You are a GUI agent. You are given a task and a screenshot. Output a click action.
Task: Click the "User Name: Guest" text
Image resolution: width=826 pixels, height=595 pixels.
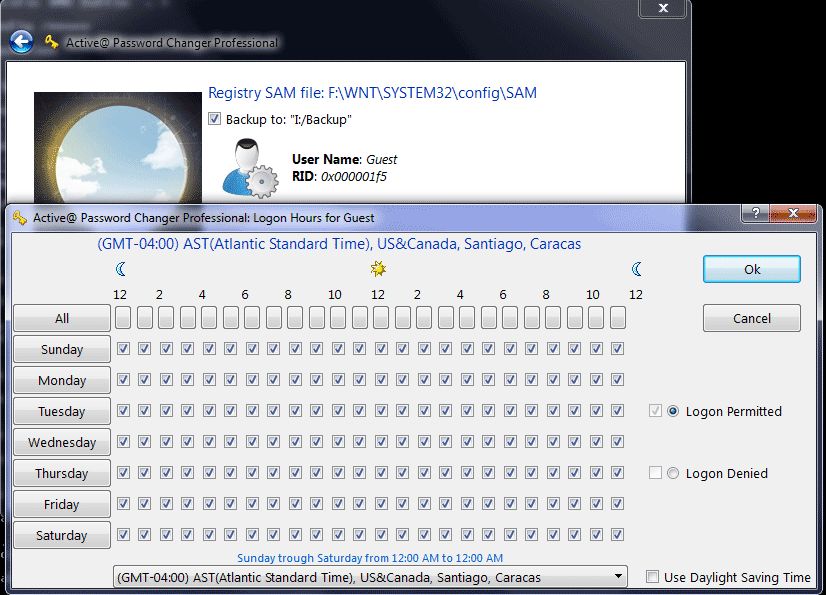pyautogui.click(x=345, y=159)
